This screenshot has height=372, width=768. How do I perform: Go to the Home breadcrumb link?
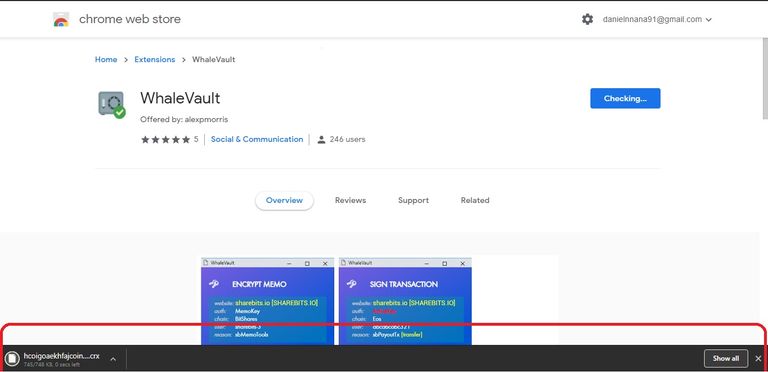(x=106, y=59)
